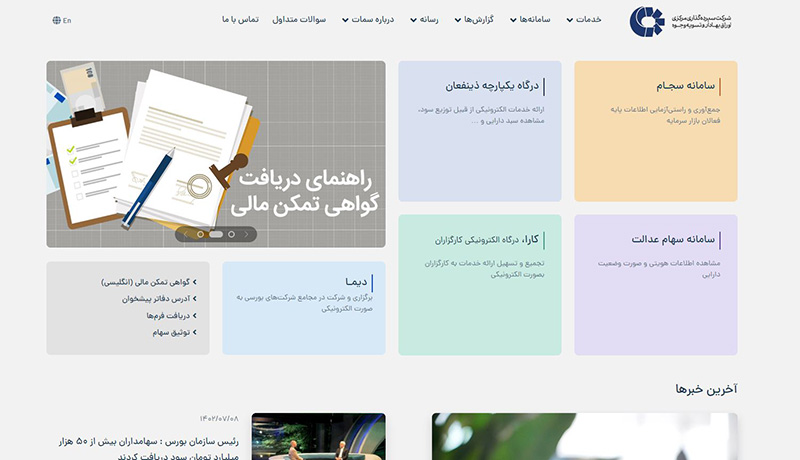Open the گزارش‌ها menu
Viewport: 800px width, 460px height.
click(x=479, y=19)
